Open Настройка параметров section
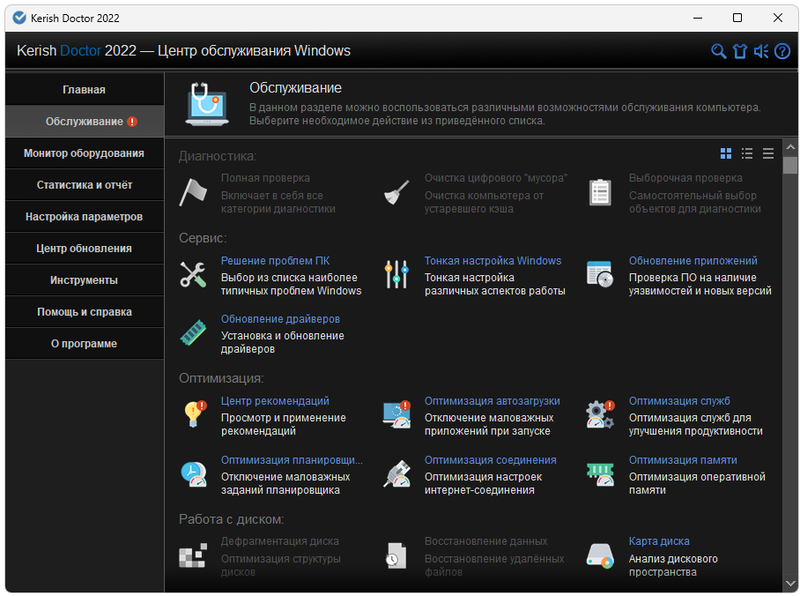 pyautogui.click(x=84, y=216)
